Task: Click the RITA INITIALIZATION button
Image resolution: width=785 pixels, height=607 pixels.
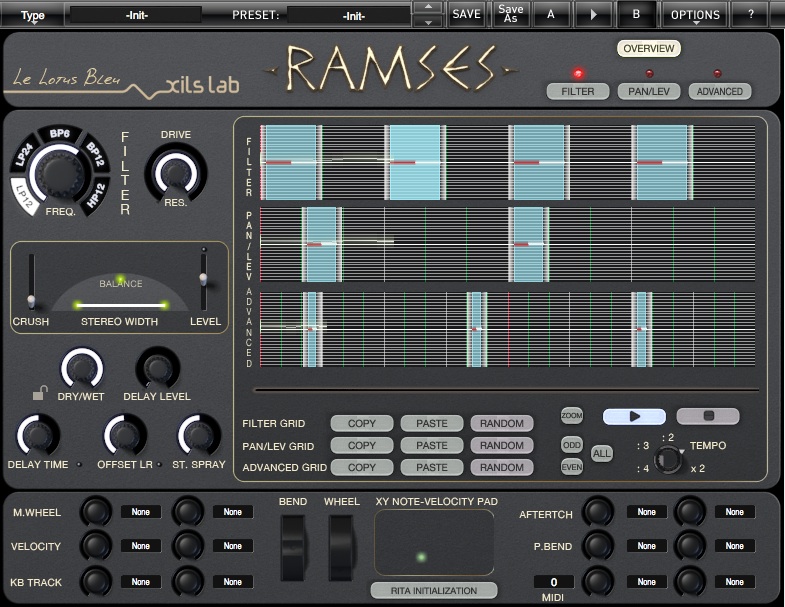Action: pyautogui.click(x=434, y=590)
